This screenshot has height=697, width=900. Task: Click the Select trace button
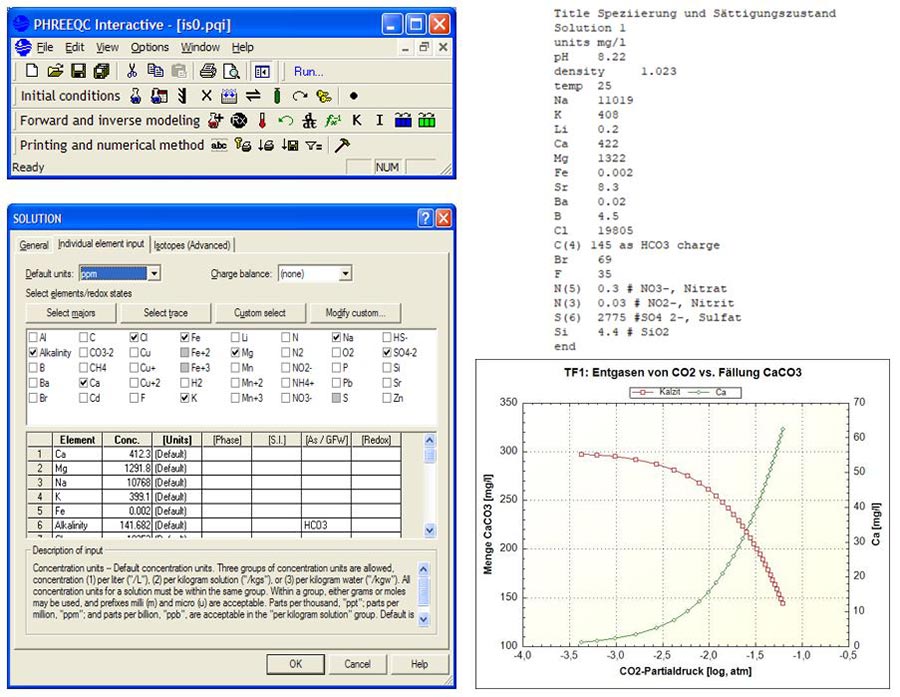click(166, 313)
